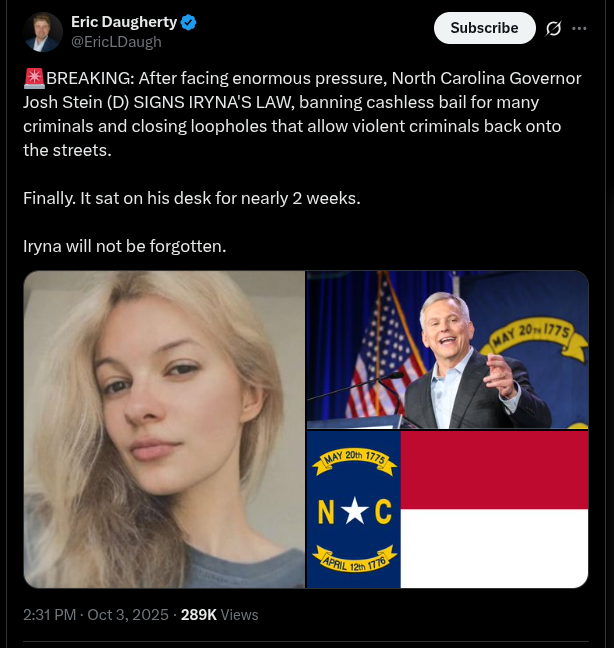Screen dimensions: 614x648
Task: Click the Oct 3, 2025 date
Action: [x=128, y=614]
